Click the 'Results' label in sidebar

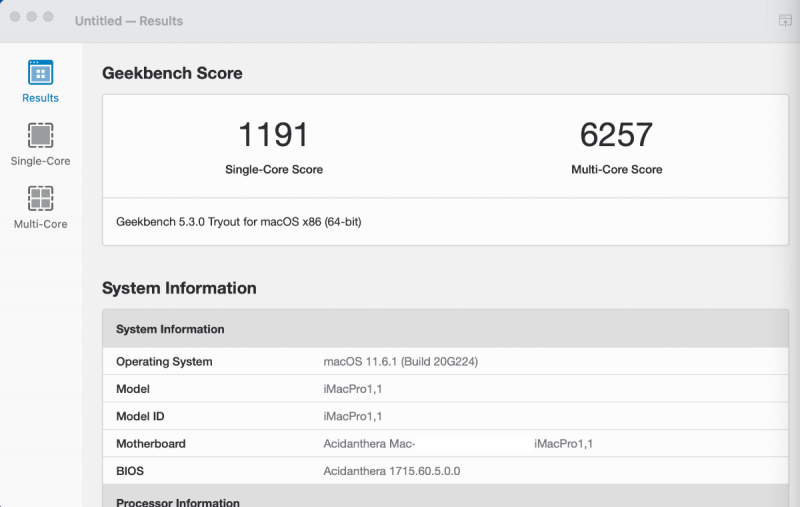(x=40, y=98)
